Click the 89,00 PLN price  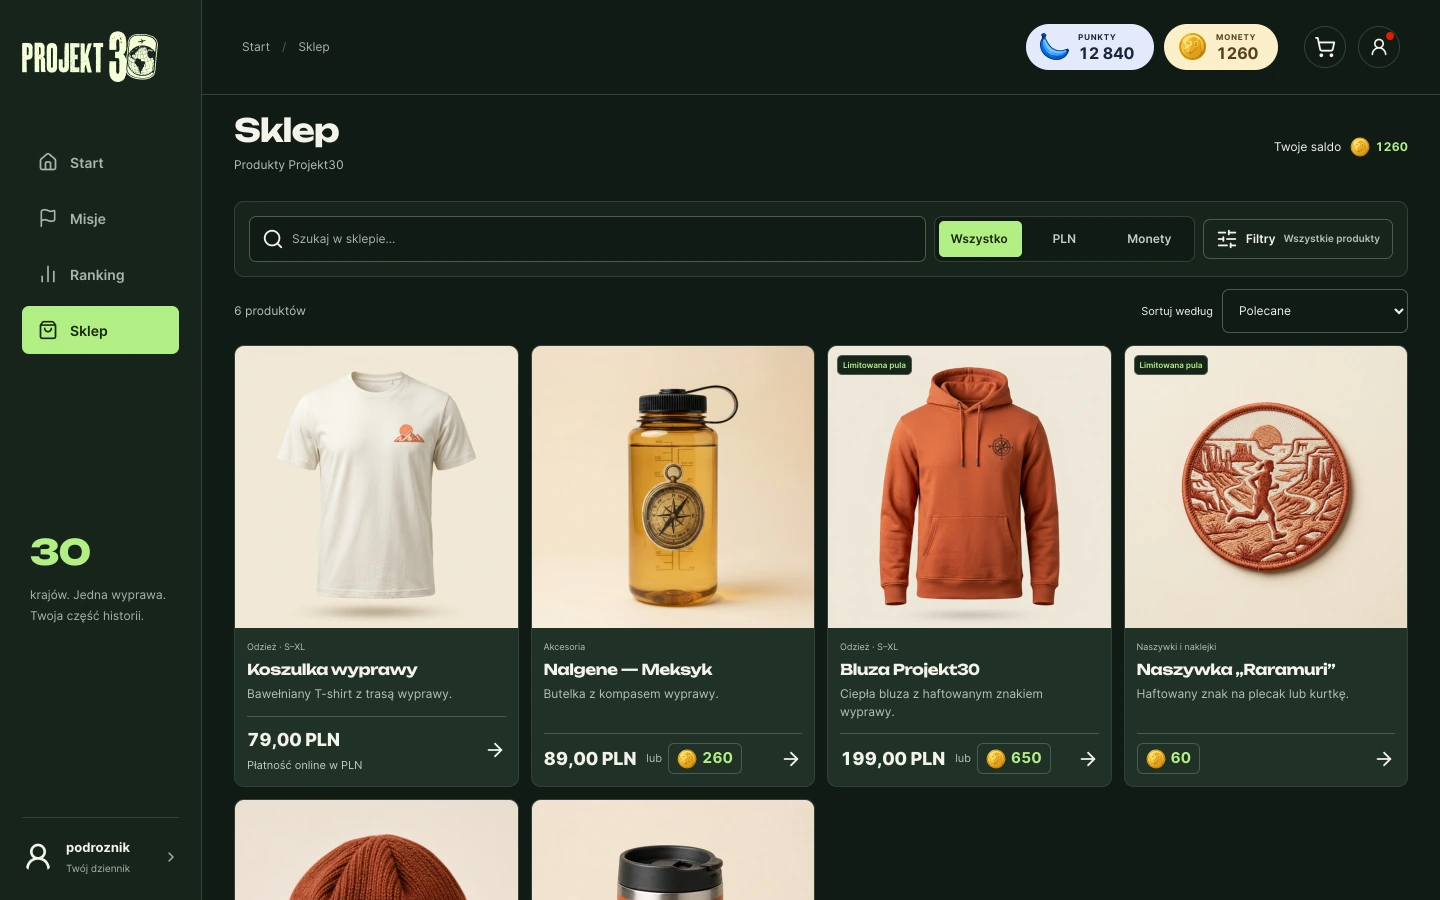tap(590, 759)
